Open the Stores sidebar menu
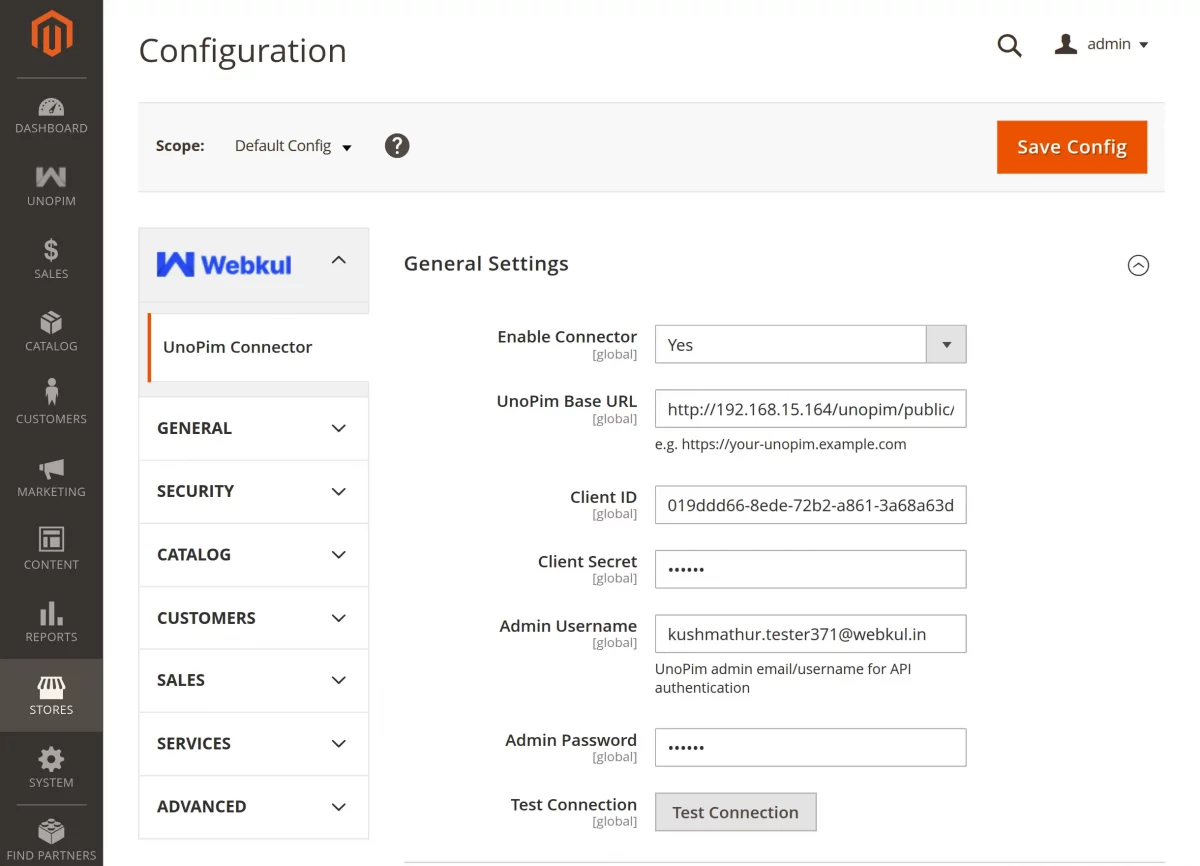 pyautogui.click(x=51, y=696)
